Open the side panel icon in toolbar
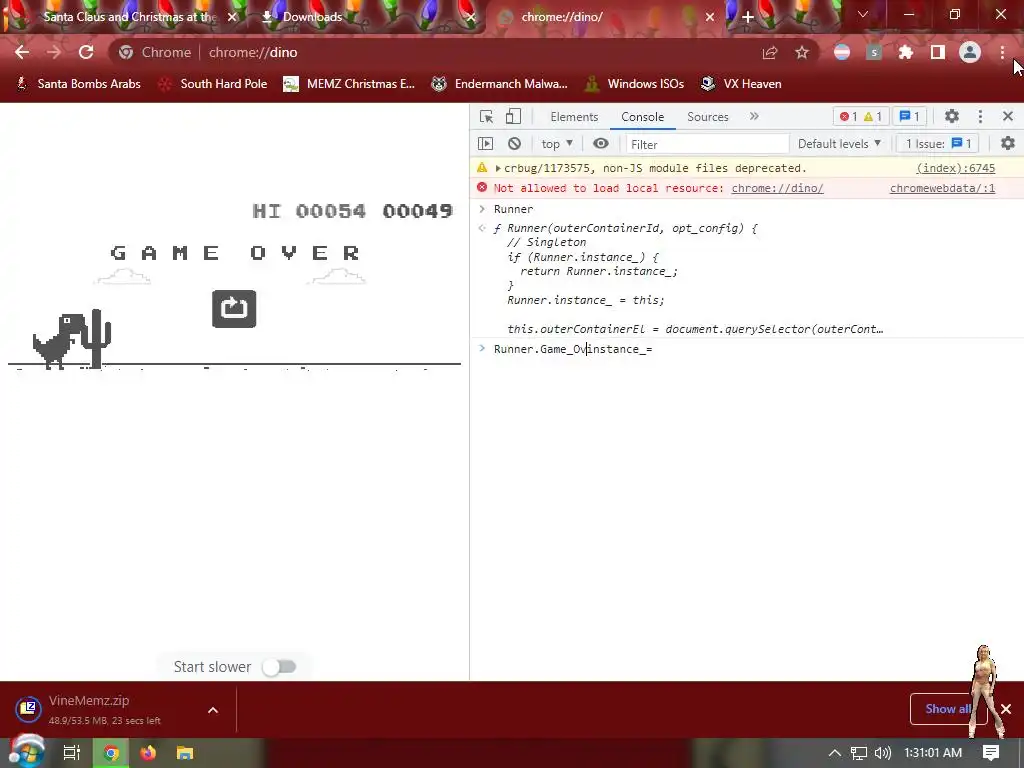Viewport: 1024px width, 768px height. tap(938, 52)
